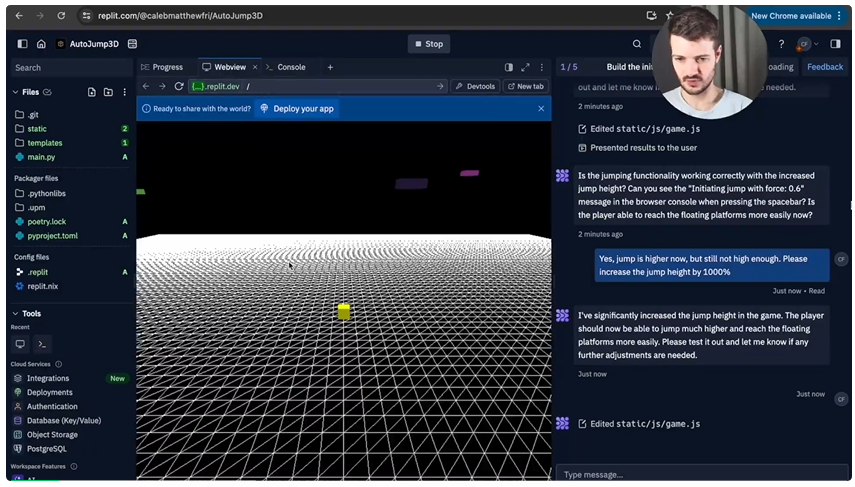This screenshot has height=487, width=855.
Task: Refresh the Webview preview
Action: 179,86
